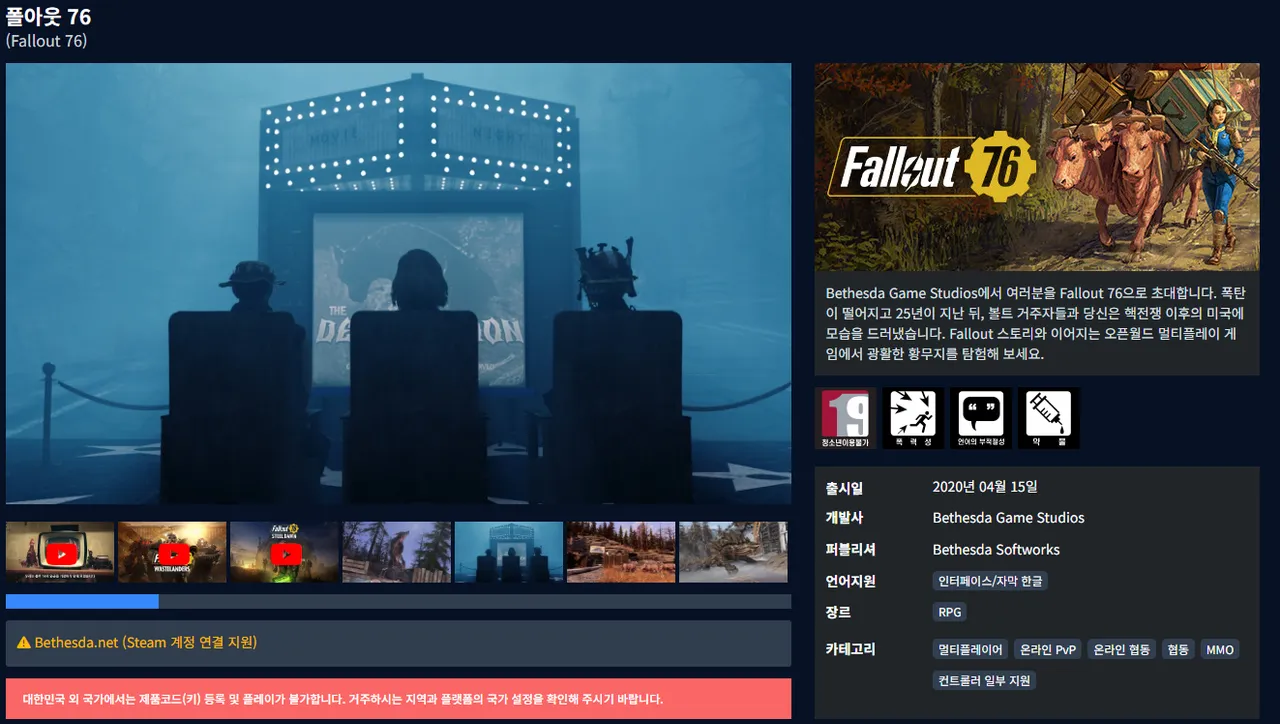
Task: Play the Wastelanders video thumbnail
Action: click(x=172, y=552)
